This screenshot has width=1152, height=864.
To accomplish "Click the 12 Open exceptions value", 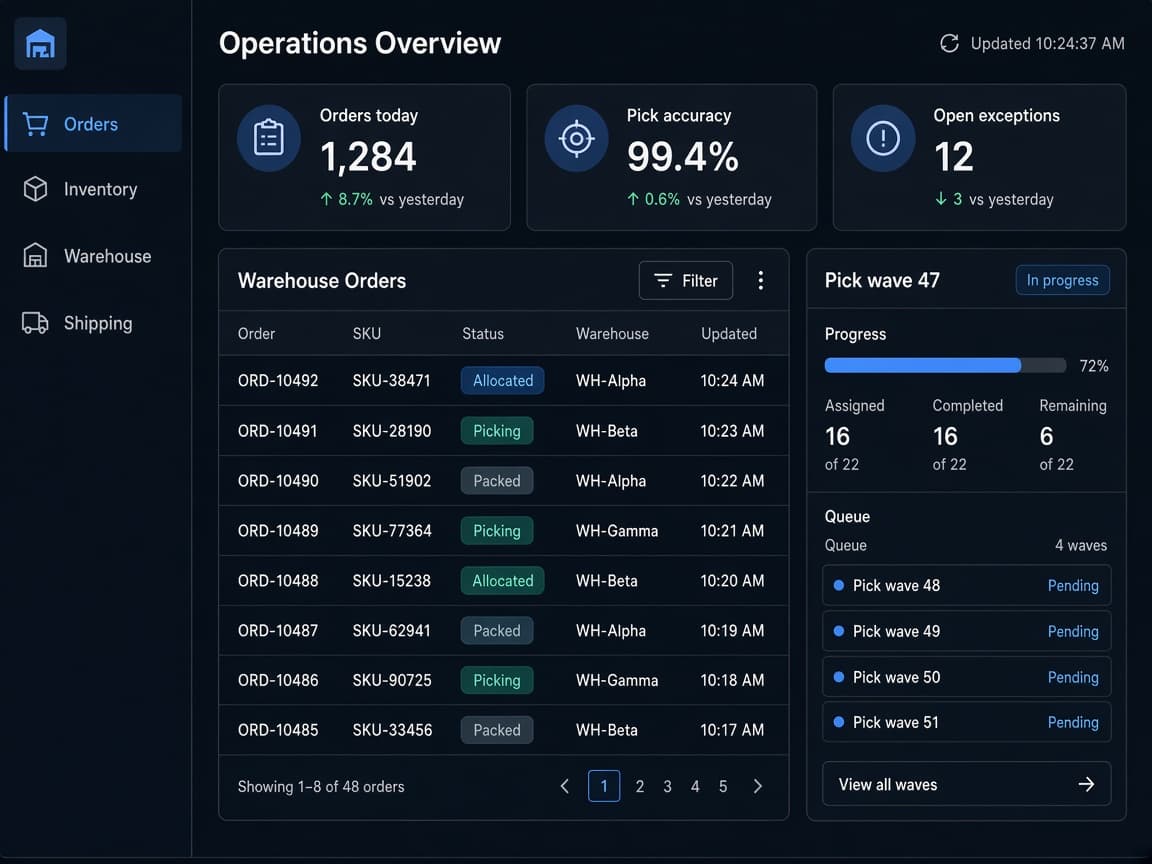I will point(954,156).
